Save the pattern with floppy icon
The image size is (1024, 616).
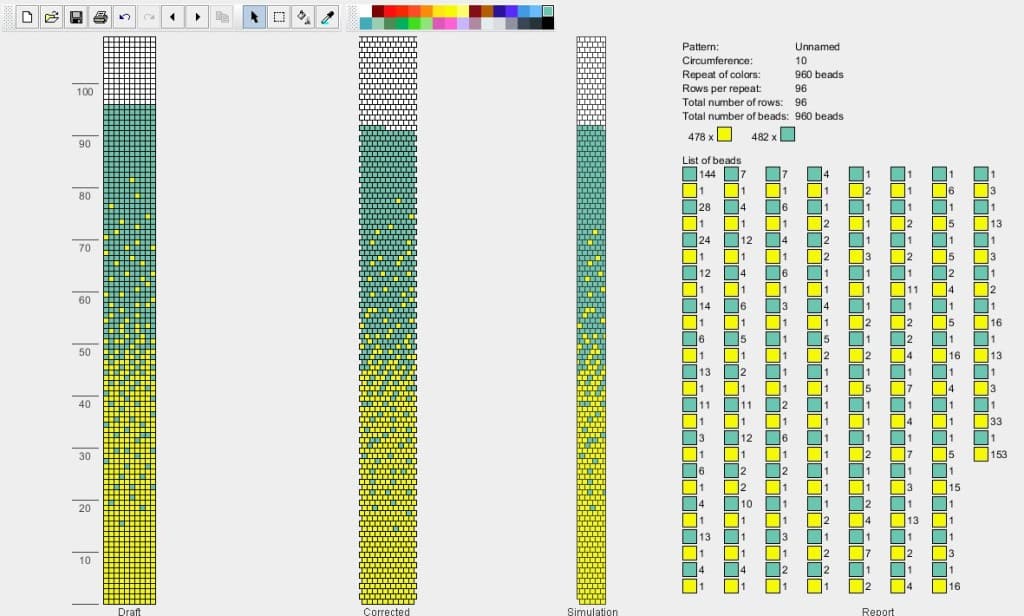76,17
